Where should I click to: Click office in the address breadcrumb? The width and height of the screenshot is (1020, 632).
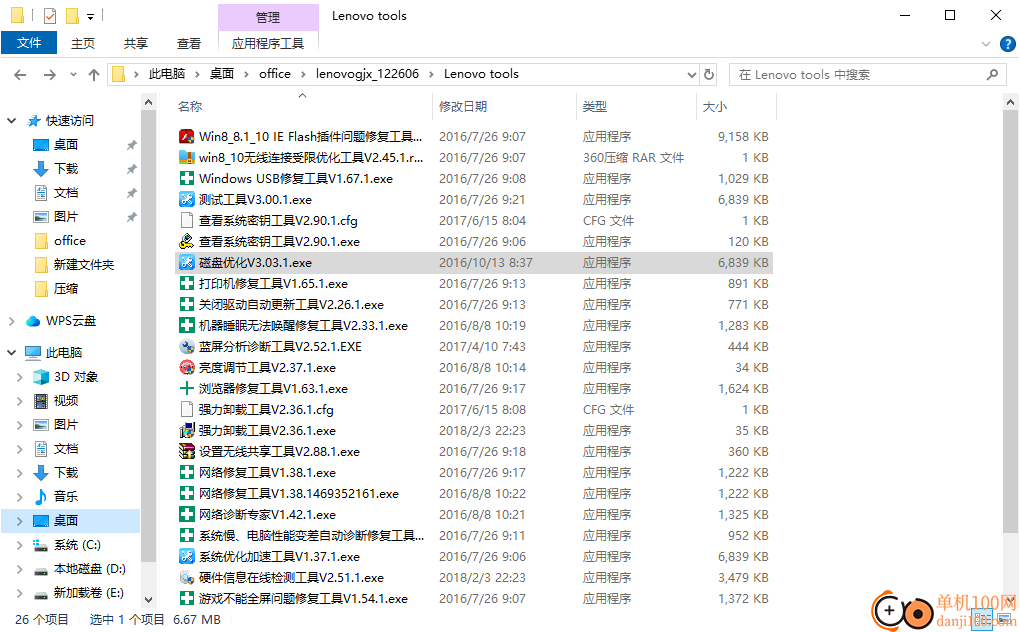[x=275, y=74]
